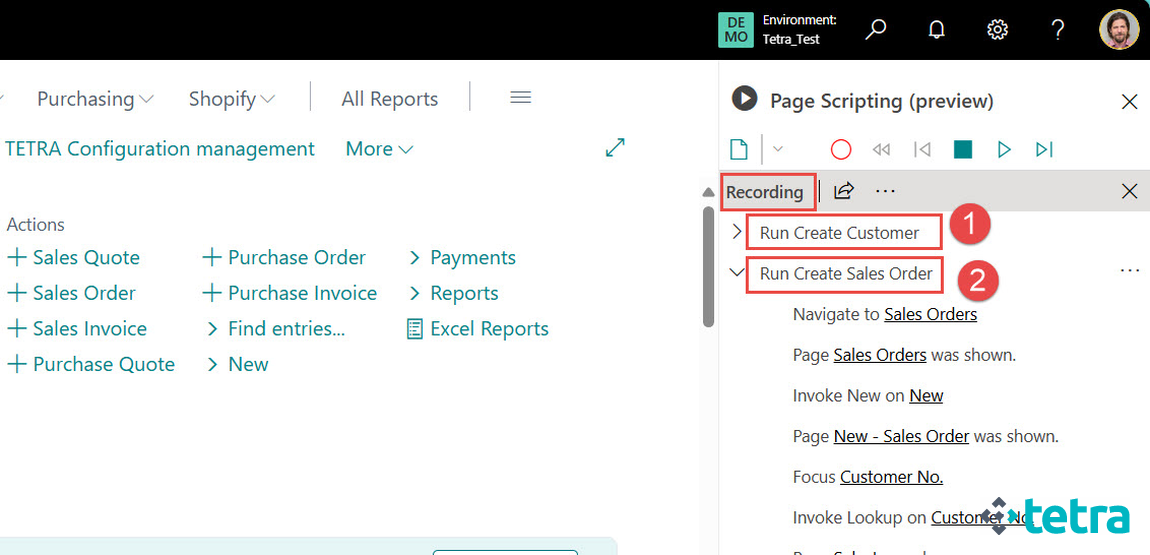Click the expand page arrows icon
This screenshot has height=555, width=1150.
pos(615,147)
